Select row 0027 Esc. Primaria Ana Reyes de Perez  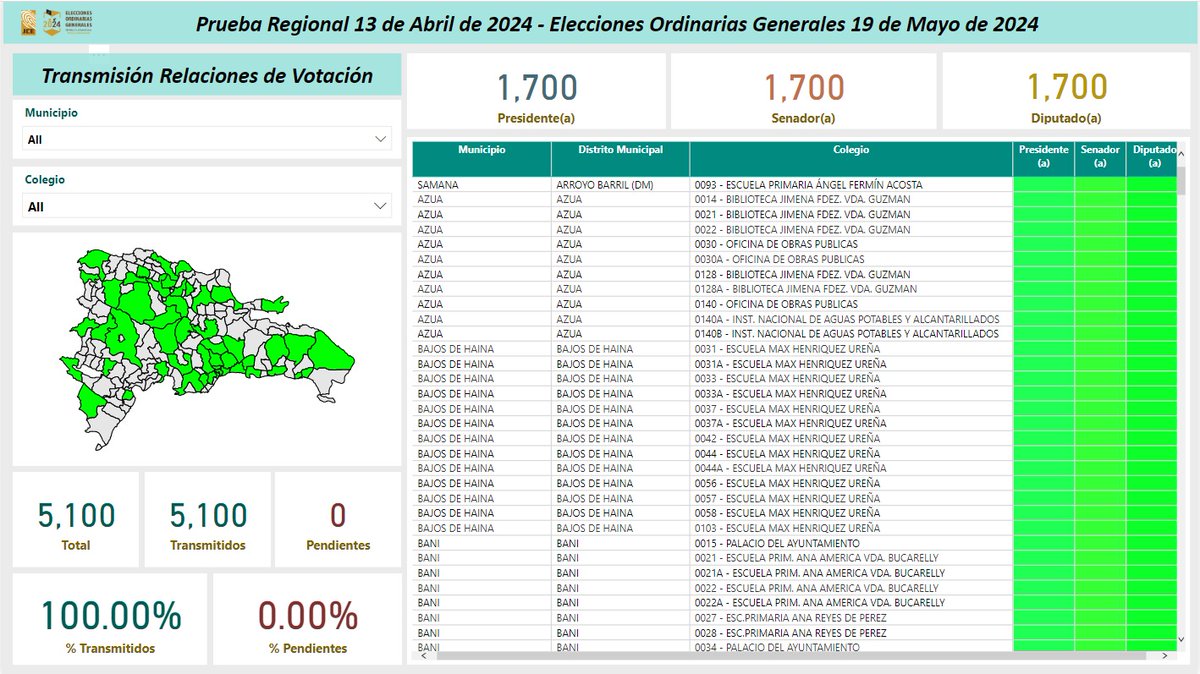[795, 618]
